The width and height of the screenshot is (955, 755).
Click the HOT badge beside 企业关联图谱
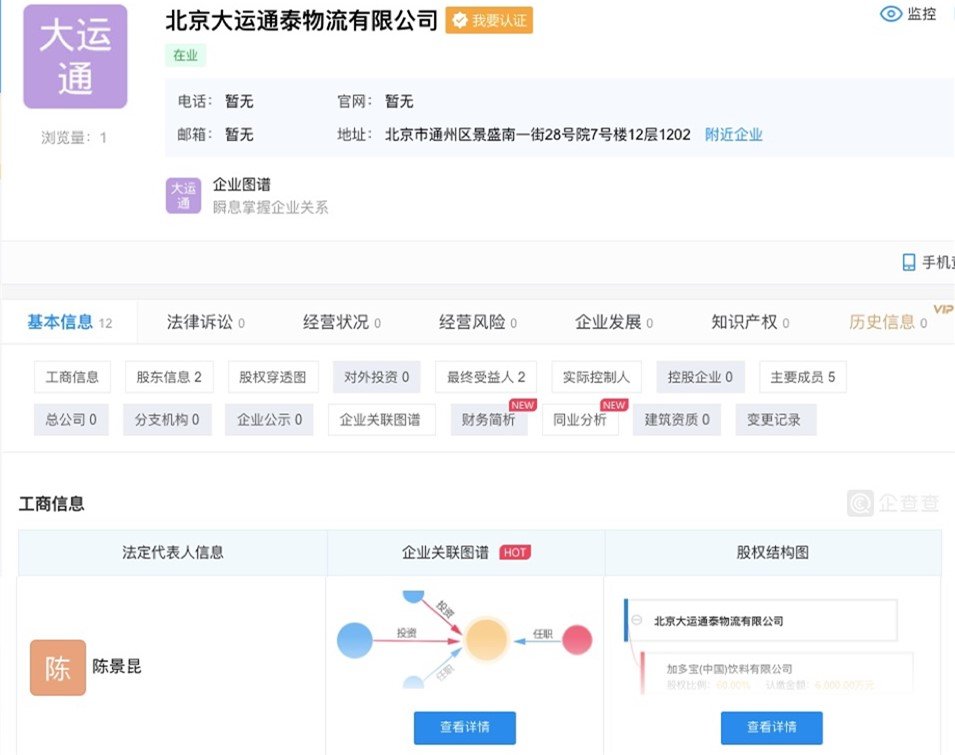tap(515, 552)
